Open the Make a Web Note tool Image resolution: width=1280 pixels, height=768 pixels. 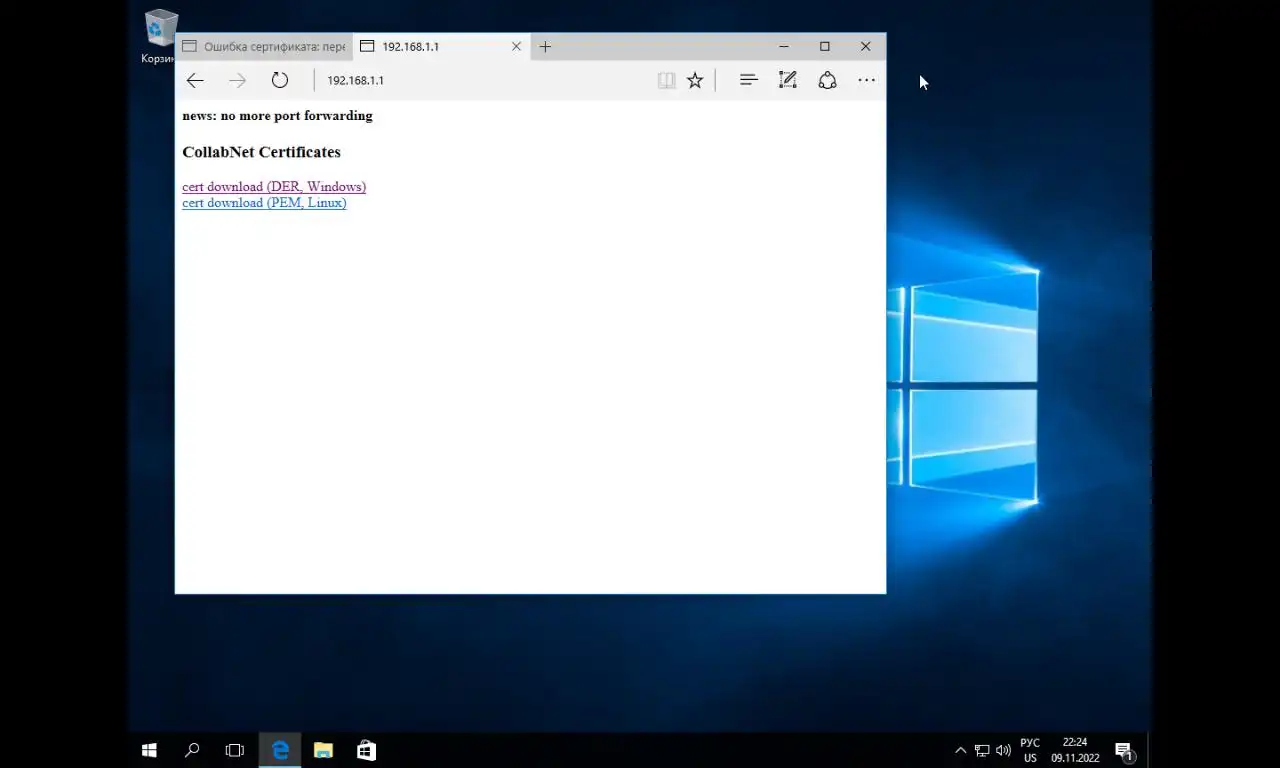(x=788, y=80)
